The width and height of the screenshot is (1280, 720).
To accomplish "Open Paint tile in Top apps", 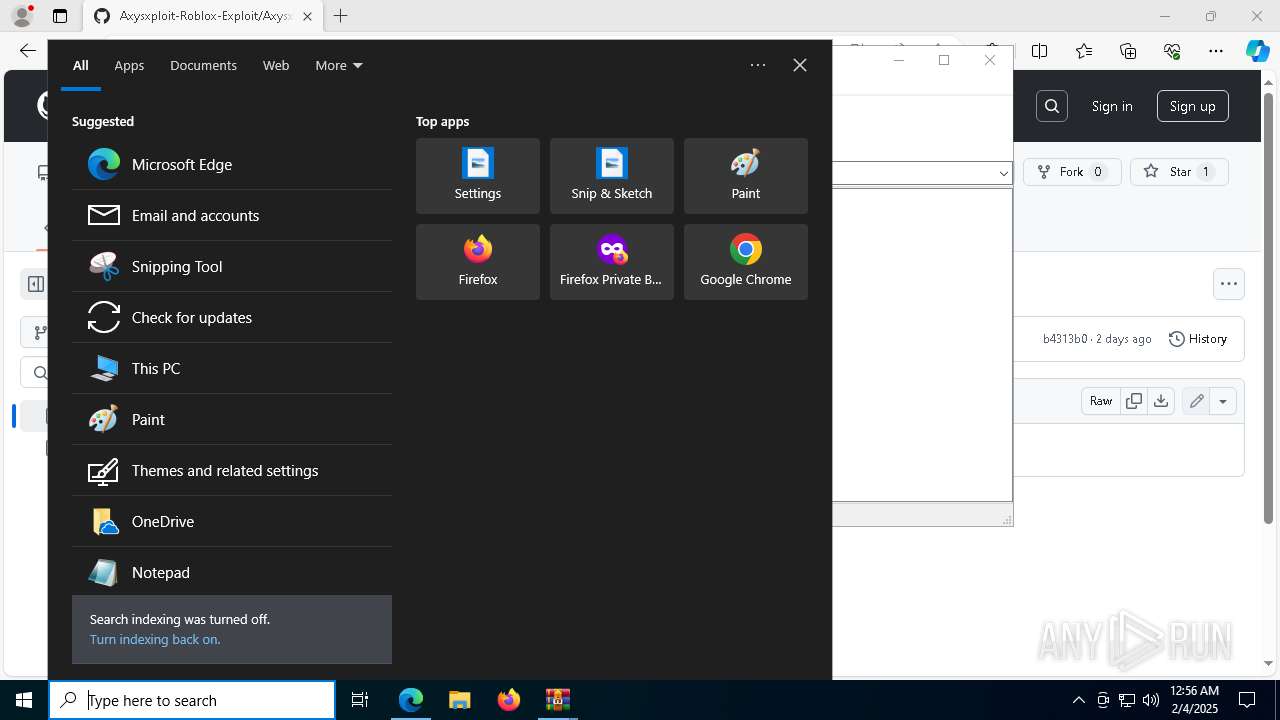I will pyautogui.click(x=746, y=176).
